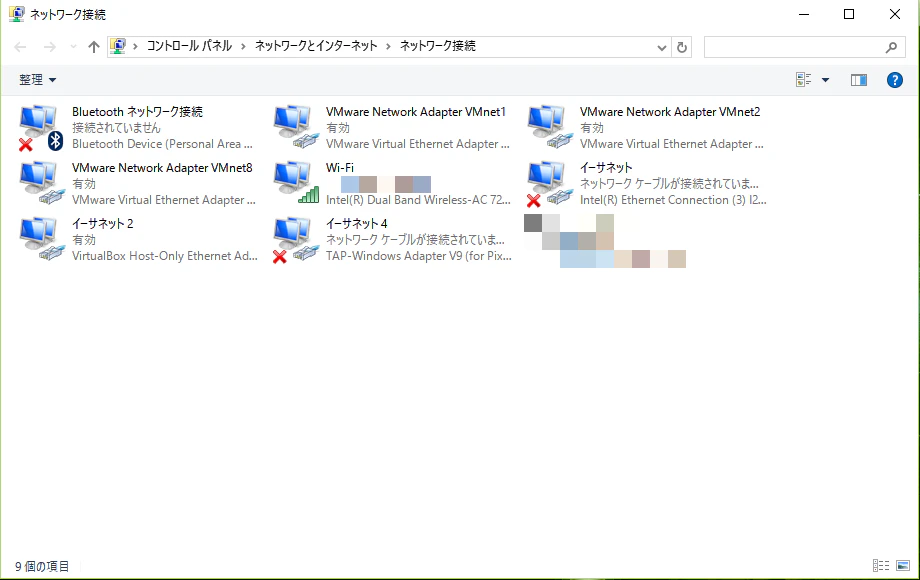
Task: Select the Wi-Fi connection icon
Action: (x=293, y=182)
